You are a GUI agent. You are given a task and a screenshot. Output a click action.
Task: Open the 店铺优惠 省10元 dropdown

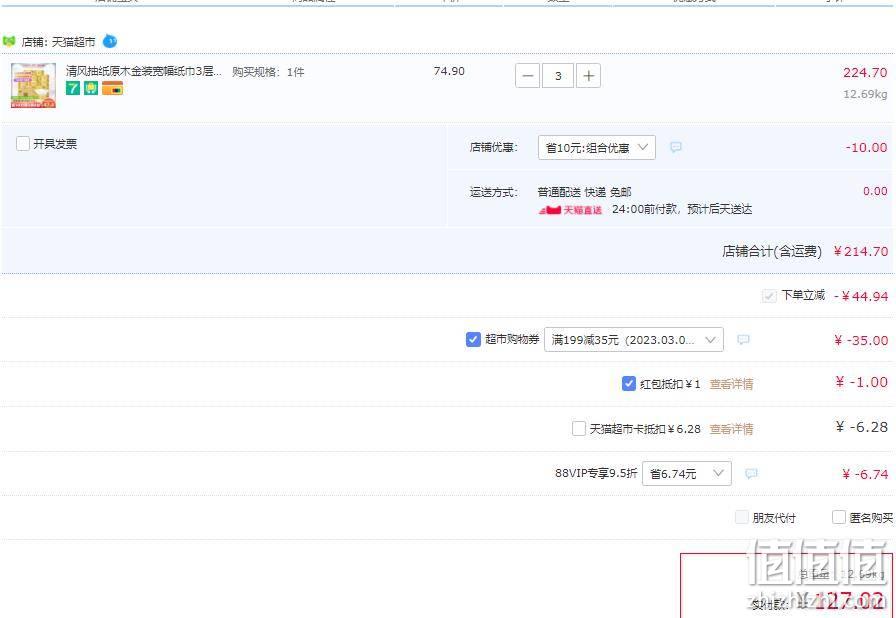(597, 147)
